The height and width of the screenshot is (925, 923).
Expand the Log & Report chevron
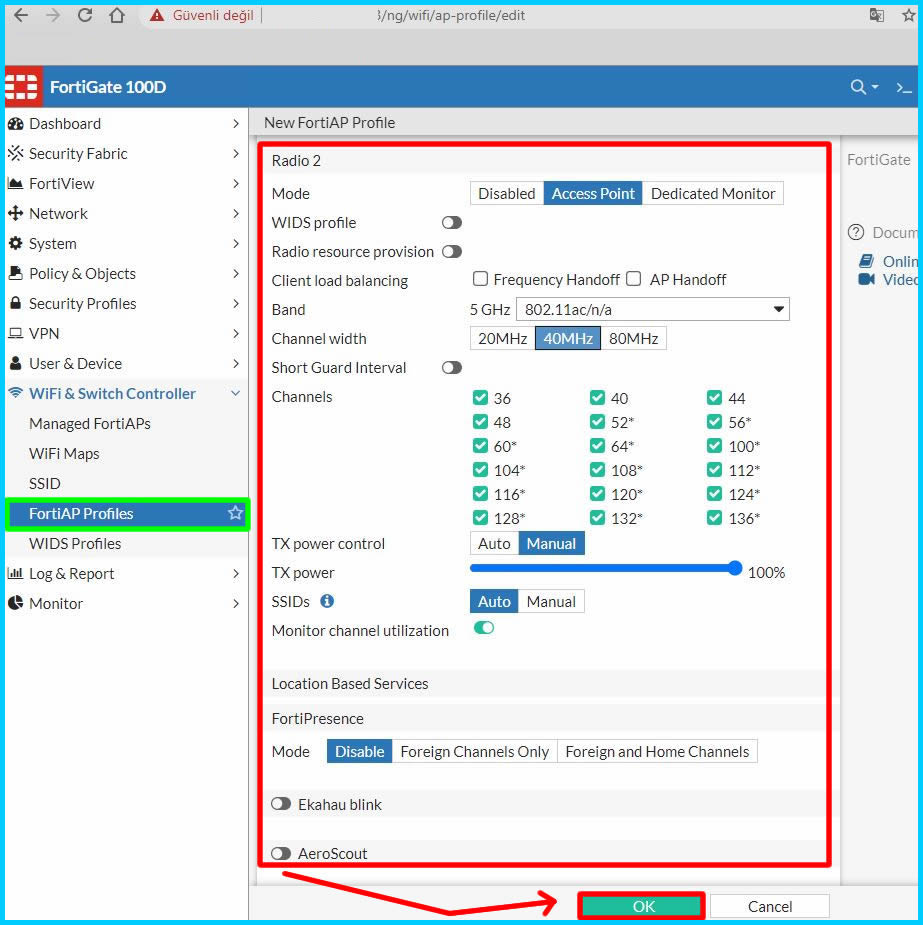236,573
